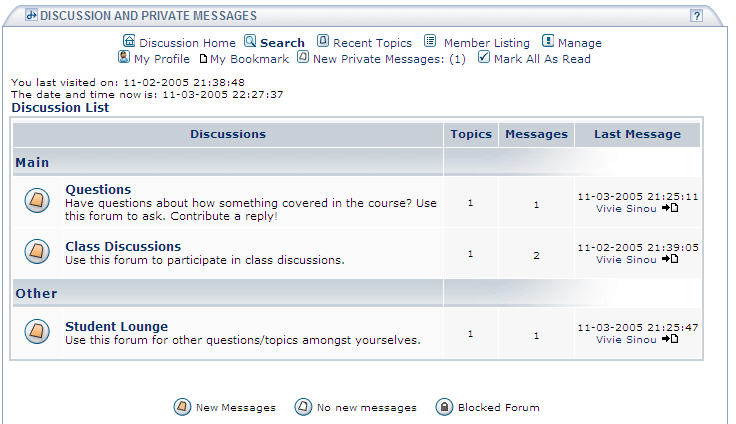Click the Student Lounge forum status icon
This screenshot has width=736, height=424.
(37, 331)
